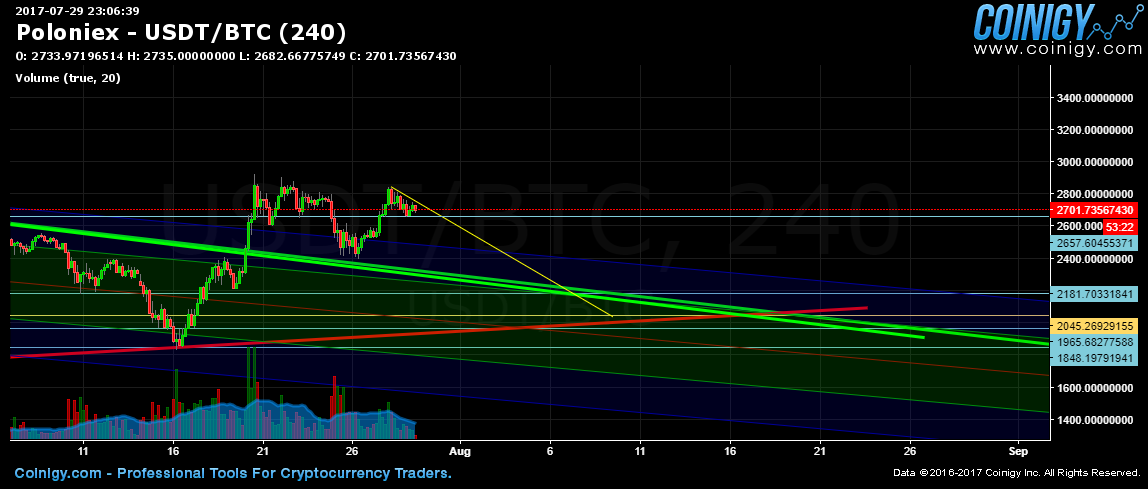This screenshot has height=489, width=1148.
Task: Click the 2400.00000000 axis label
Action: click(x=1095, y=258)
